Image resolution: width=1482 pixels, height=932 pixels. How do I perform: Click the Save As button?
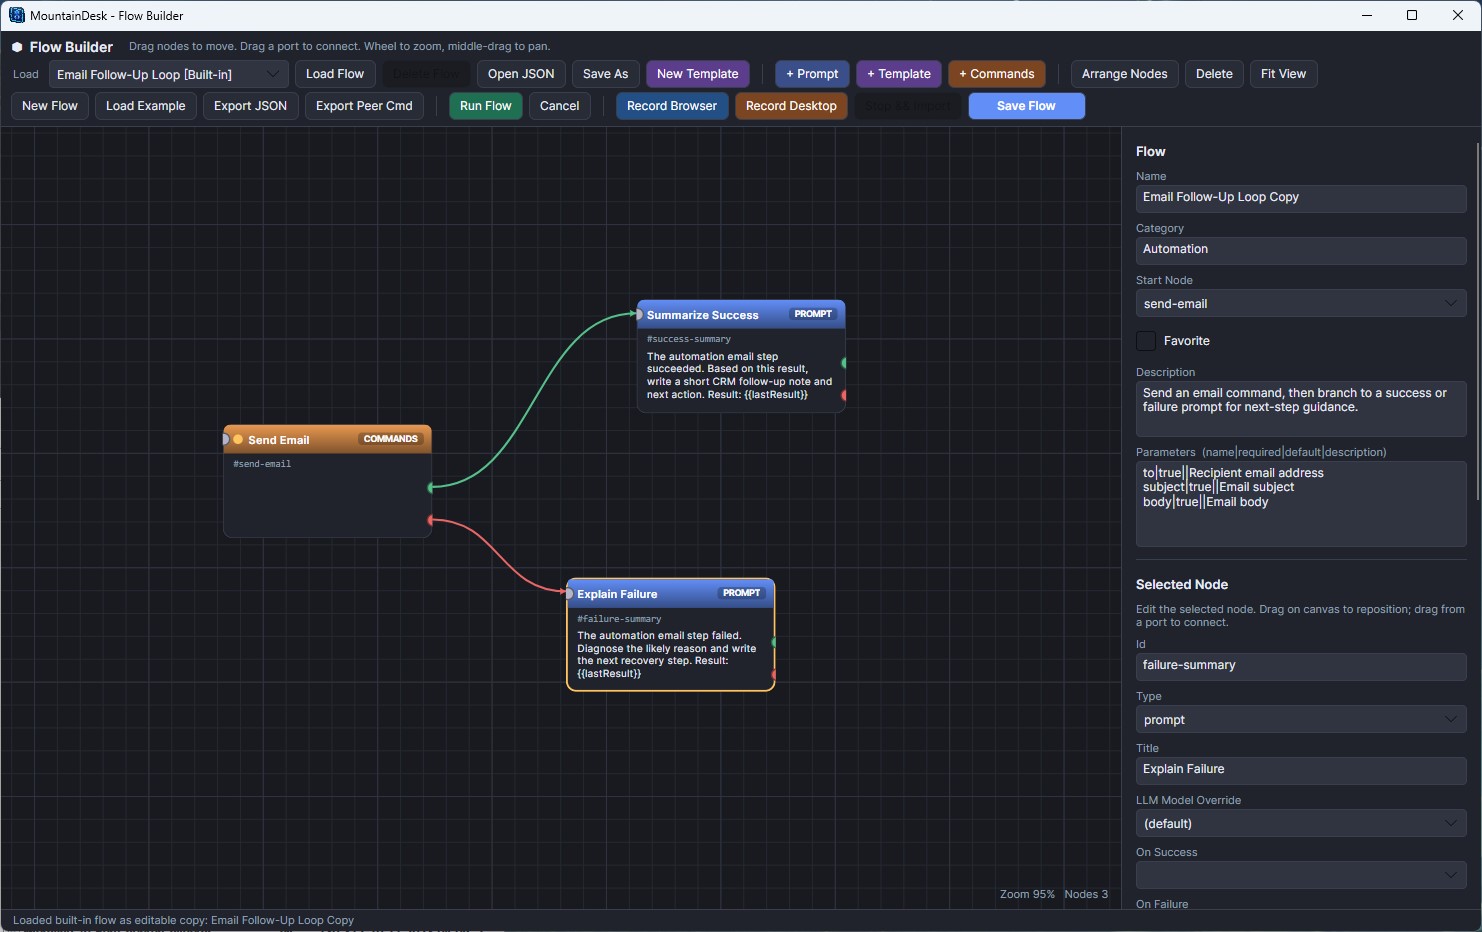605,74
